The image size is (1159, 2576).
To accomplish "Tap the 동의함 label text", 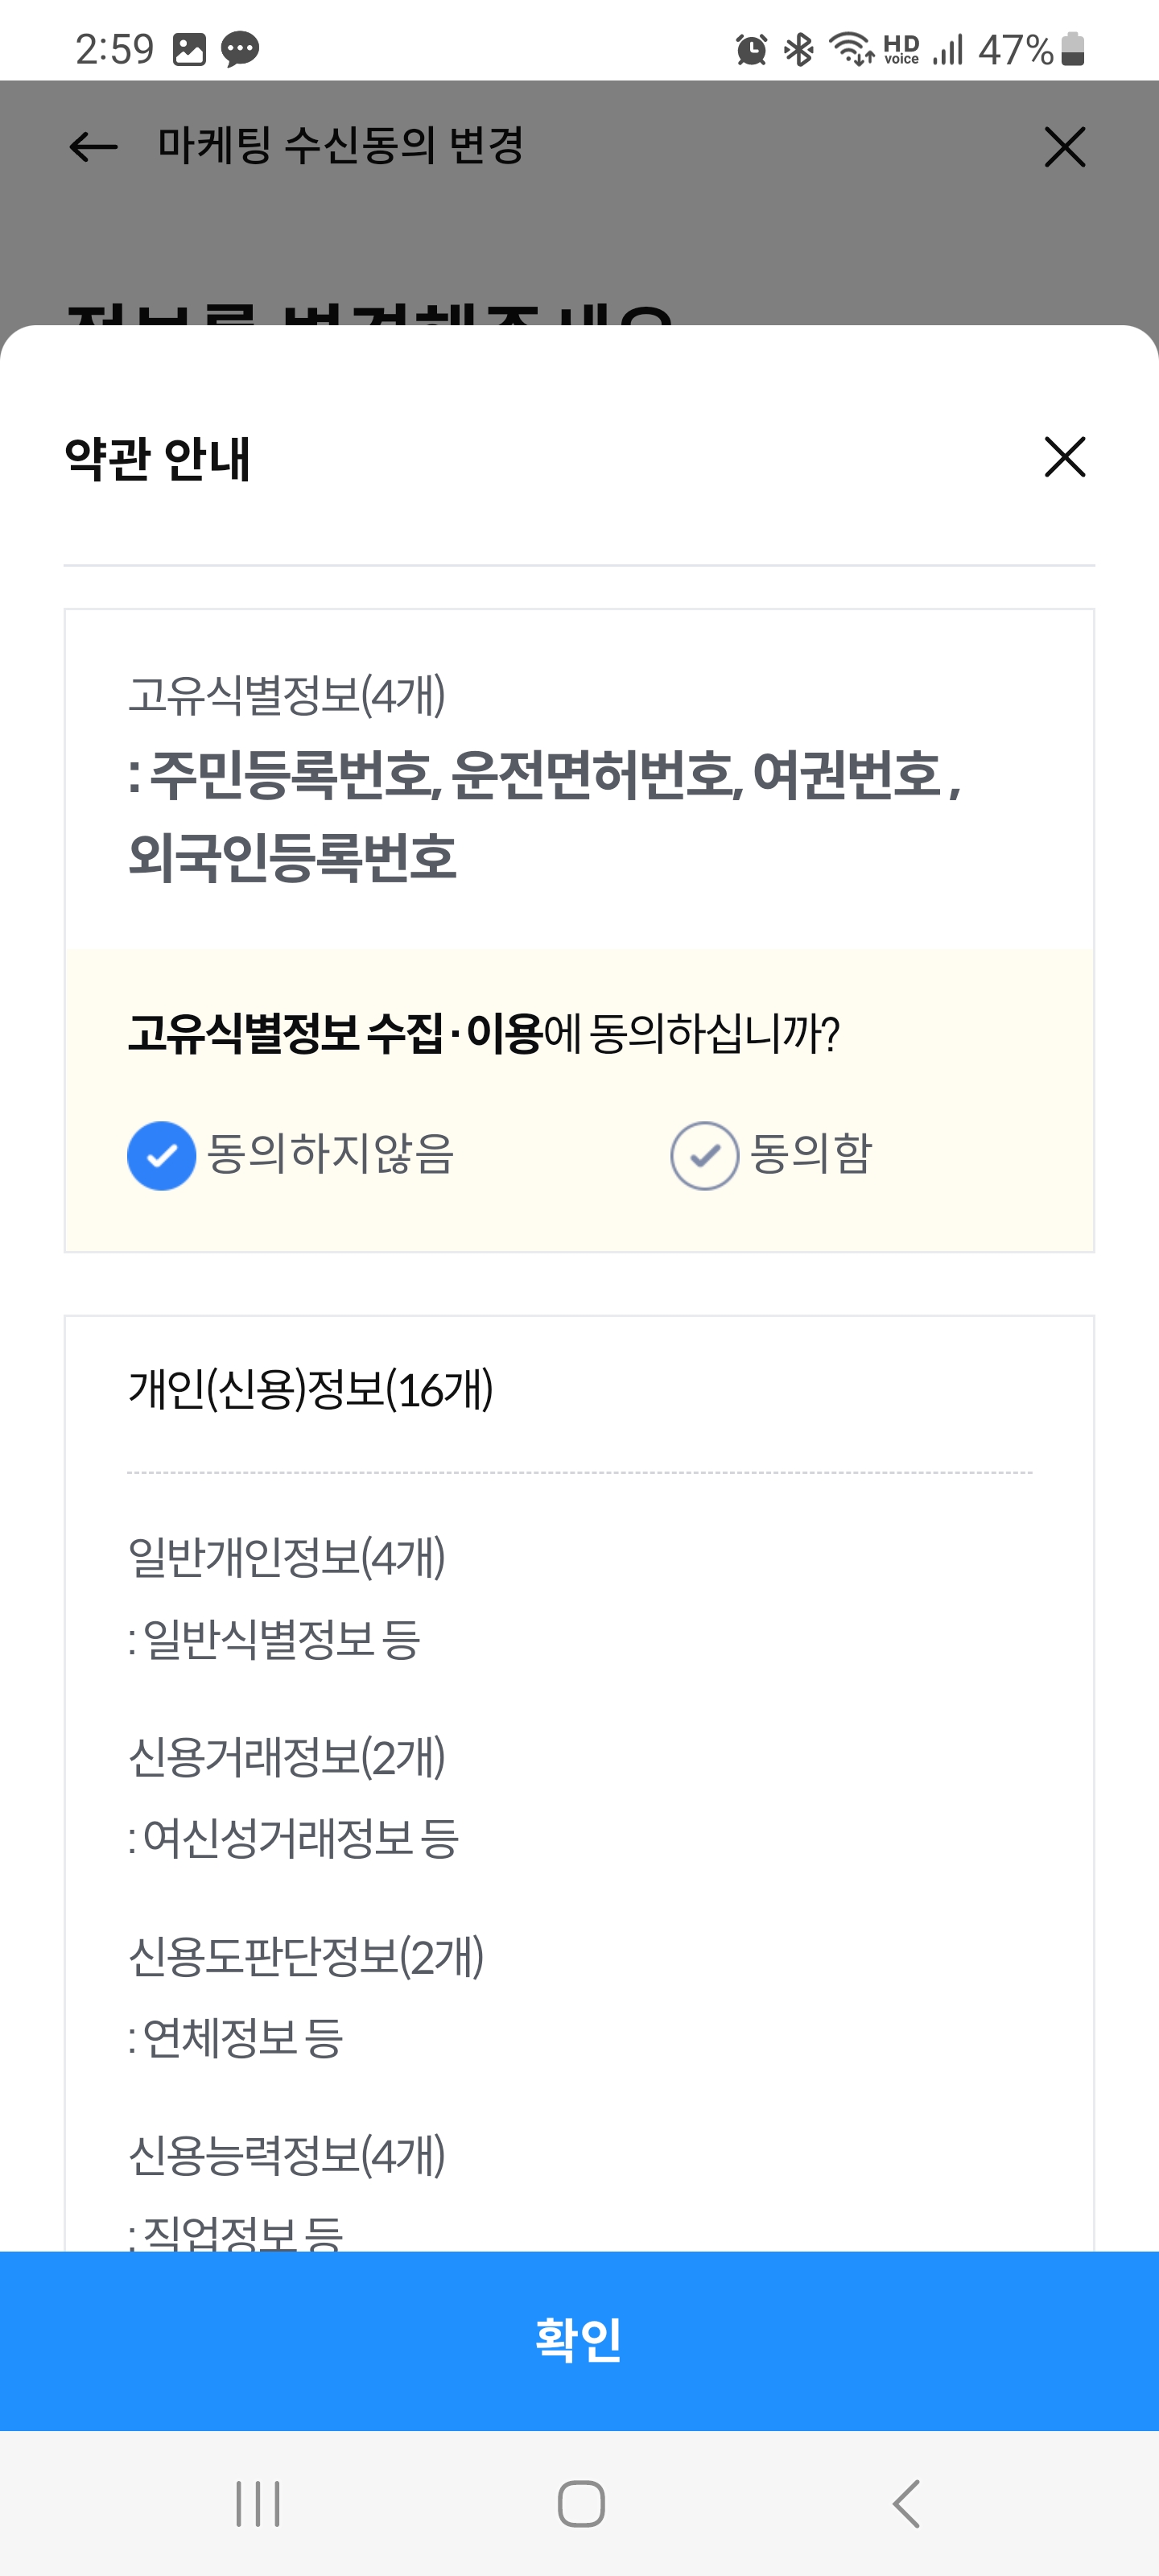I will [811, 1153].
